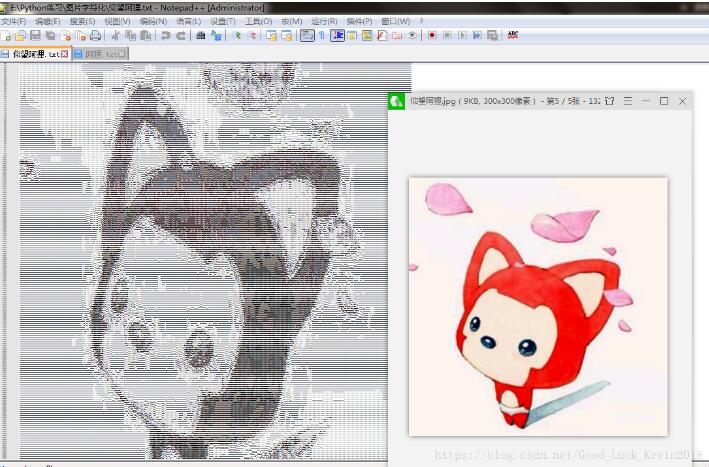
Task: Open the 搜索(S) menu
Action: click(83, 22)
